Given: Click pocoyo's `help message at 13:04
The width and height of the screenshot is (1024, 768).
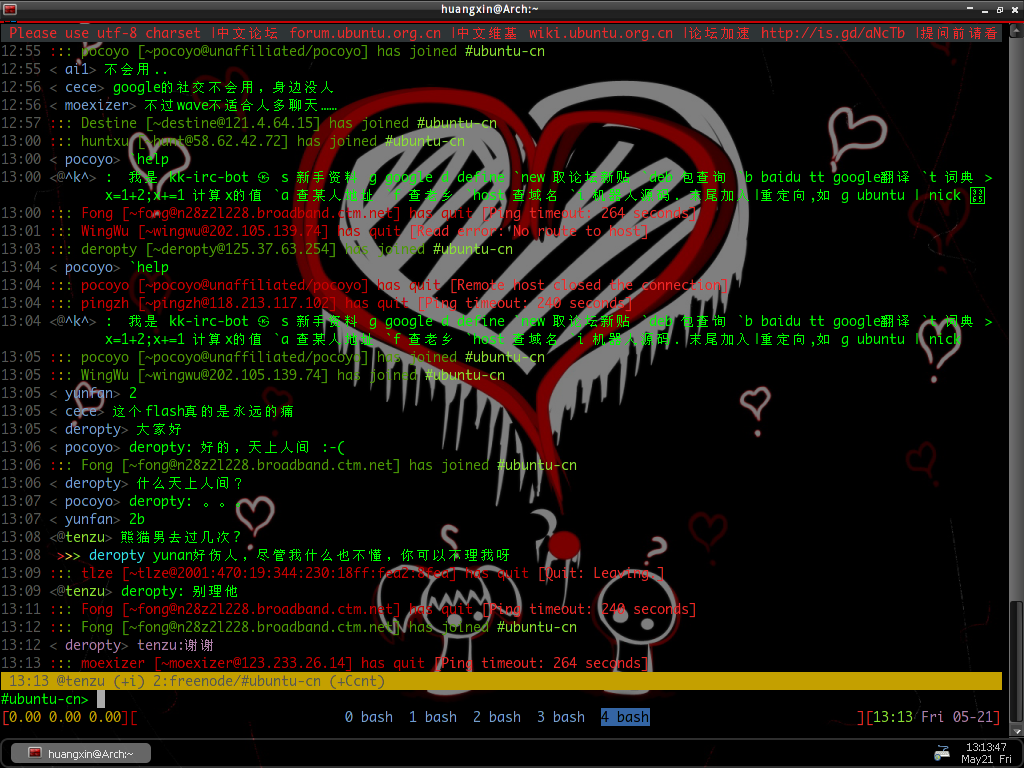Looking at the screenshot, I should click(149, 267).
